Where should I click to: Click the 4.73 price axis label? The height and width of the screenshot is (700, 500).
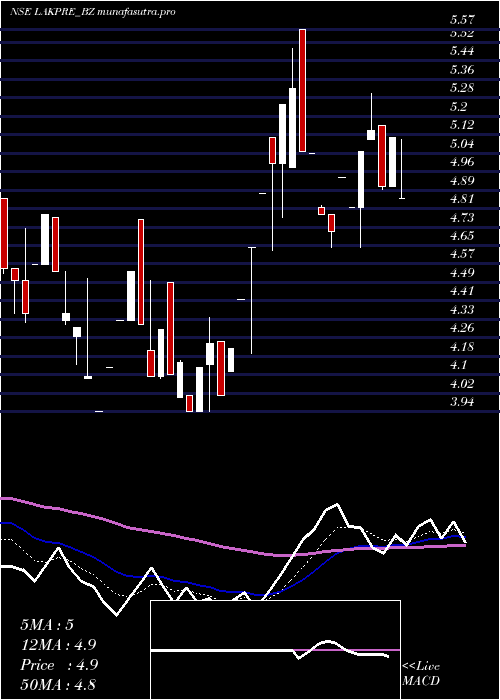coord(462,217)
